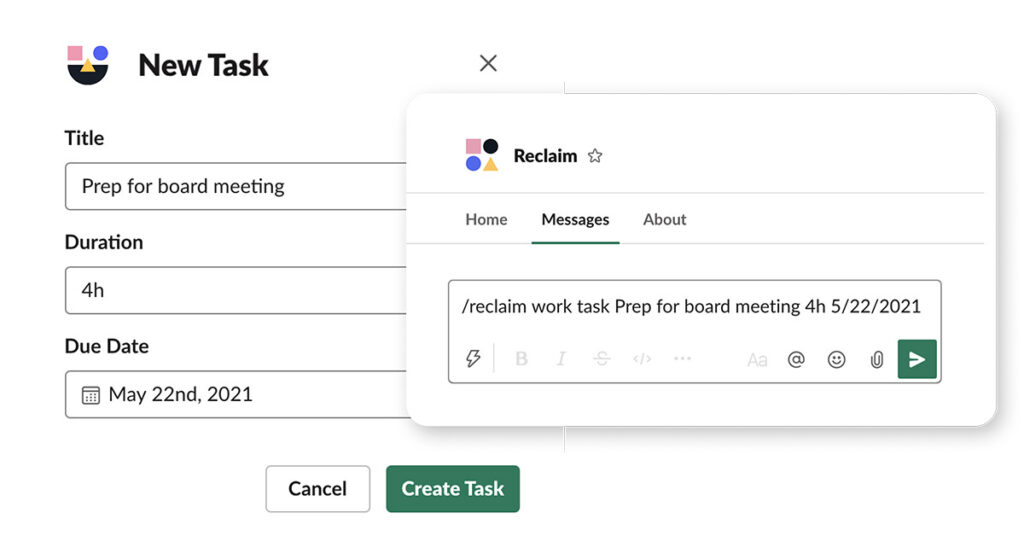Click the Create Task button
The image size is (1024, 536).
coord(452,489)
